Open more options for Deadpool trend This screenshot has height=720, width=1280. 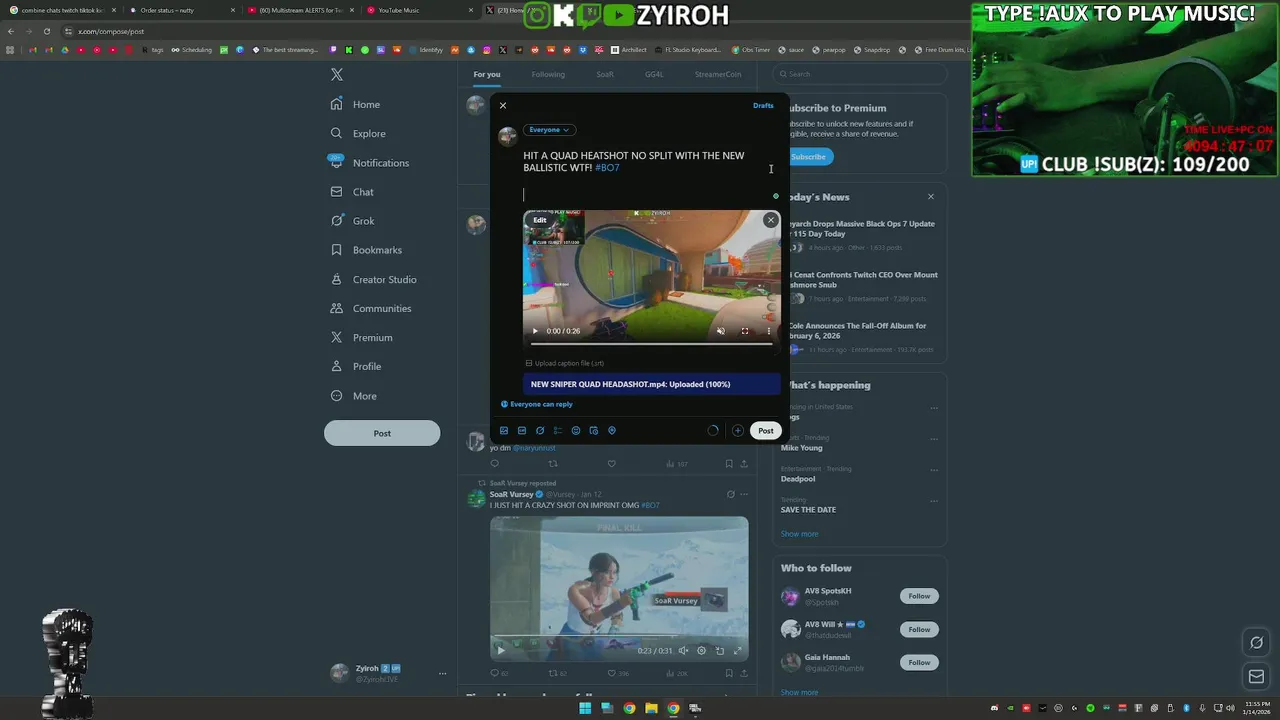(934, 469)
